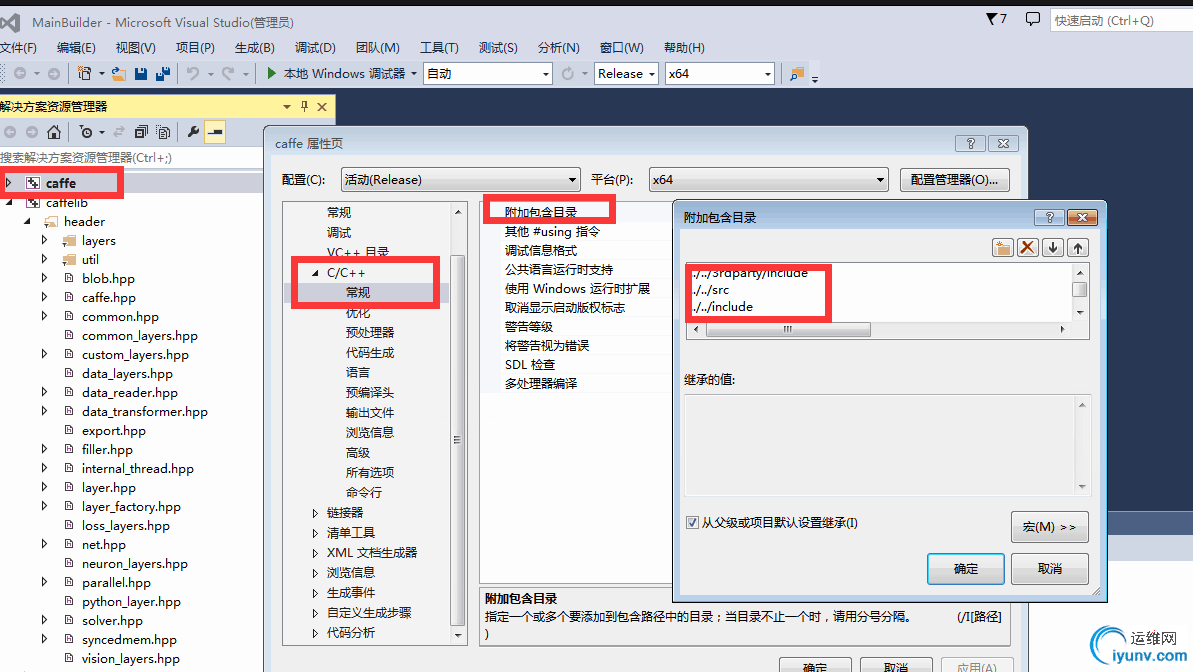Expand the 链接器 property category
The width and height of the screenshot is (1193, 672).
pos(315,513)
